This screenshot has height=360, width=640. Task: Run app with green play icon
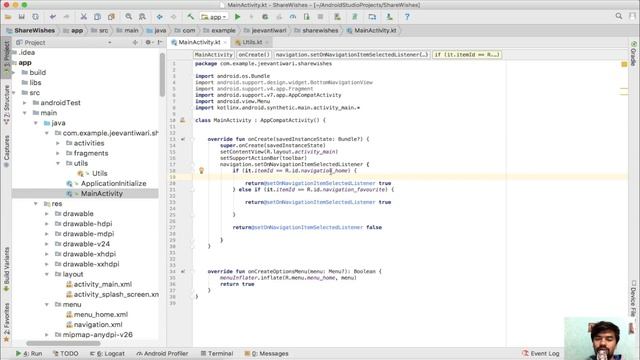[x=238, y=17]
